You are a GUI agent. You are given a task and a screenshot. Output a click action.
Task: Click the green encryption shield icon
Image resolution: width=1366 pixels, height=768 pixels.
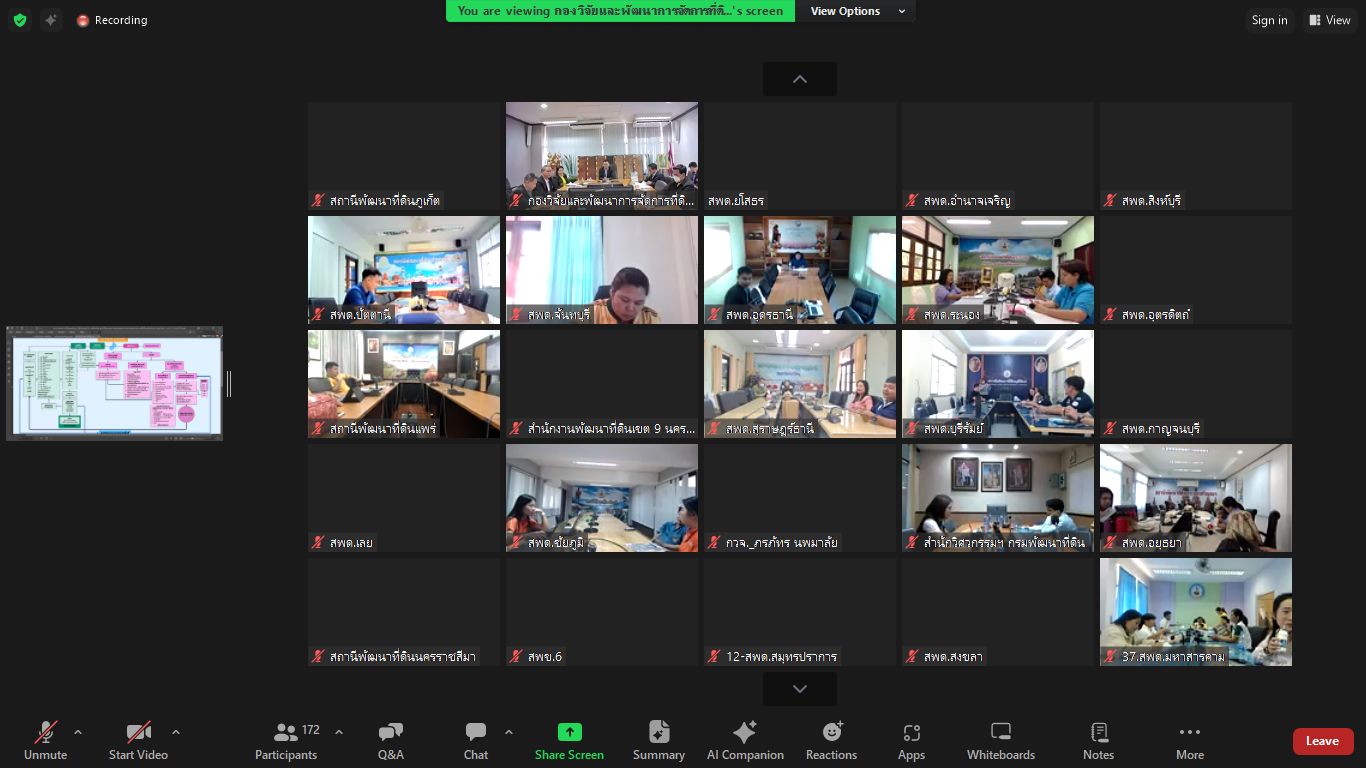pyautogui.click(x=19, y=20)
